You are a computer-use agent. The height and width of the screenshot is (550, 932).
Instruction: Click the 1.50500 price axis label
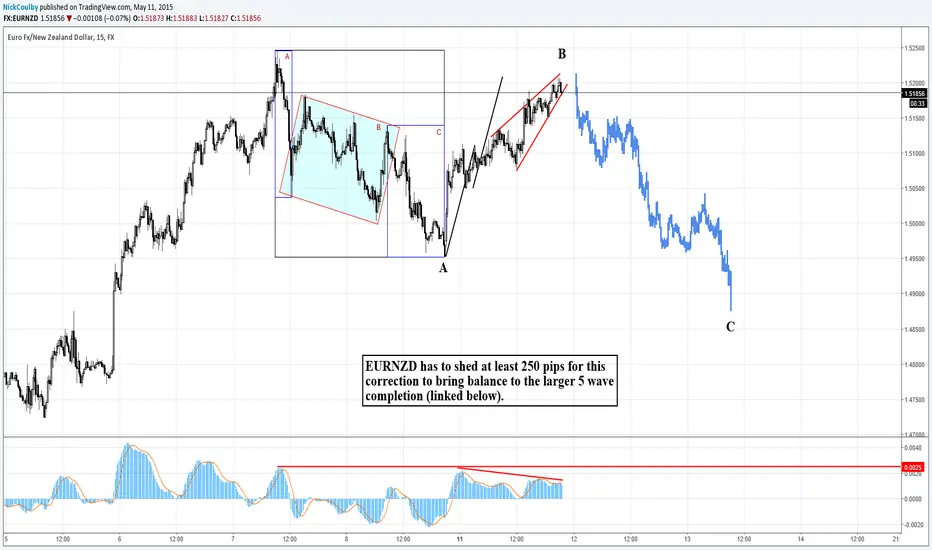click(x=914, y=188)
